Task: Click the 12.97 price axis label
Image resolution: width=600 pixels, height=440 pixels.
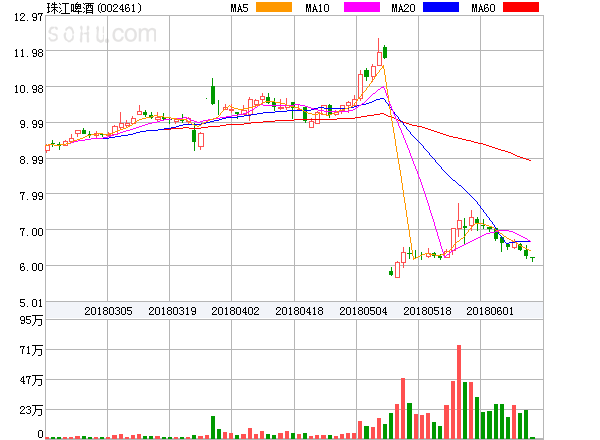Action: [28, 17]
